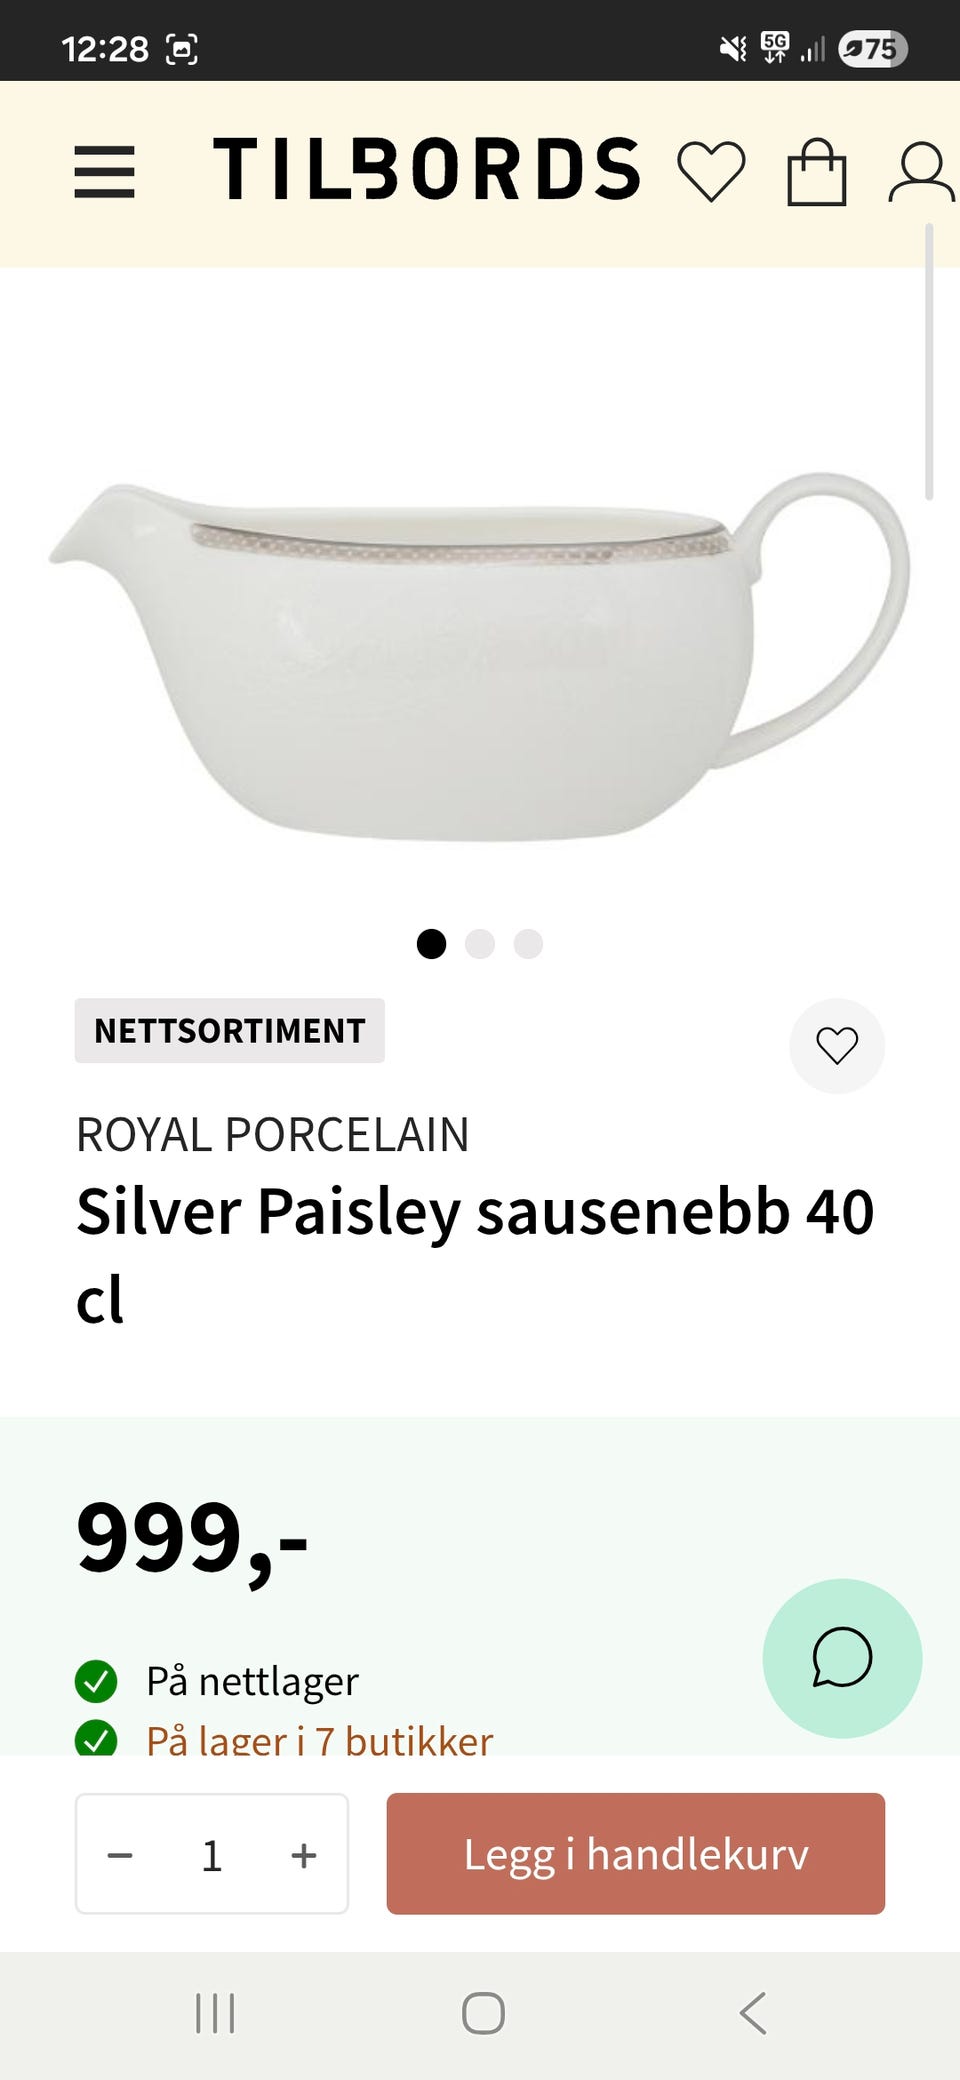Tap the Nettsortiment badge
The image size is (960, 2080).
pos(230,1030)
